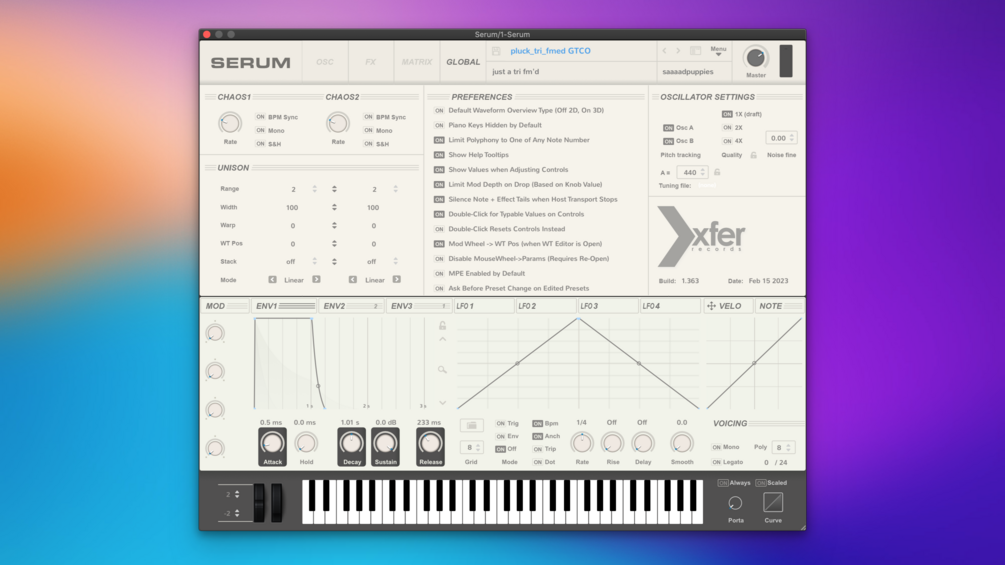
Task: Switch to the GLOBAL tab
Action: 463,62
